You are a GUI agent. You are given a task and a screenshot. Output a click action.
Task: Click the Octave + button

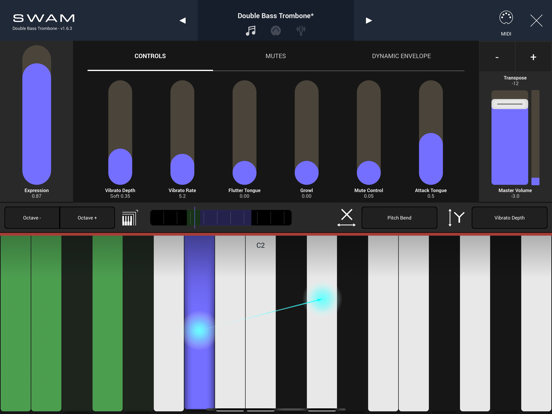click(x=87, y=218)
